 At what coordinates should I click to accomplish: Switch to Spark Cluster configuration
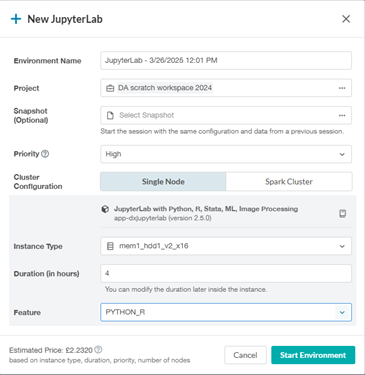coord(289,182)
